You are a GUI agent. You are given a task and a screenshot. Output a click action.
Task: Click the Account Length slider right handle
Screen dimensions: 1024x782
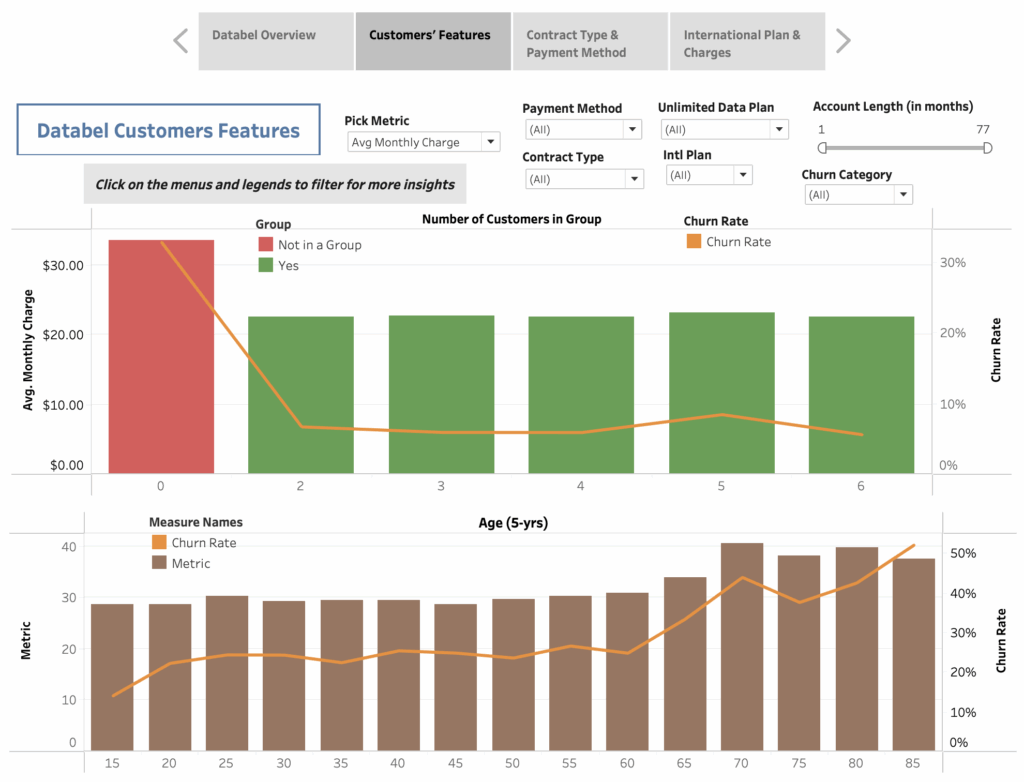[x=988, y=148]
